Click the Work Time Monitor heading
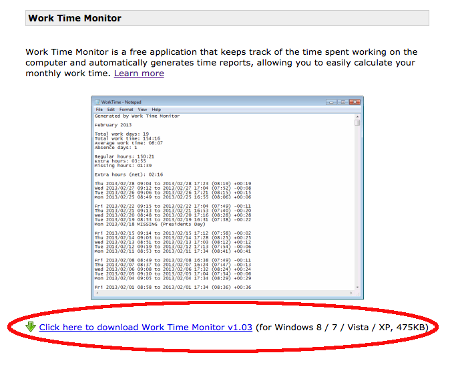The height and width of the screenshot is (369, 450). coord(75,18)
